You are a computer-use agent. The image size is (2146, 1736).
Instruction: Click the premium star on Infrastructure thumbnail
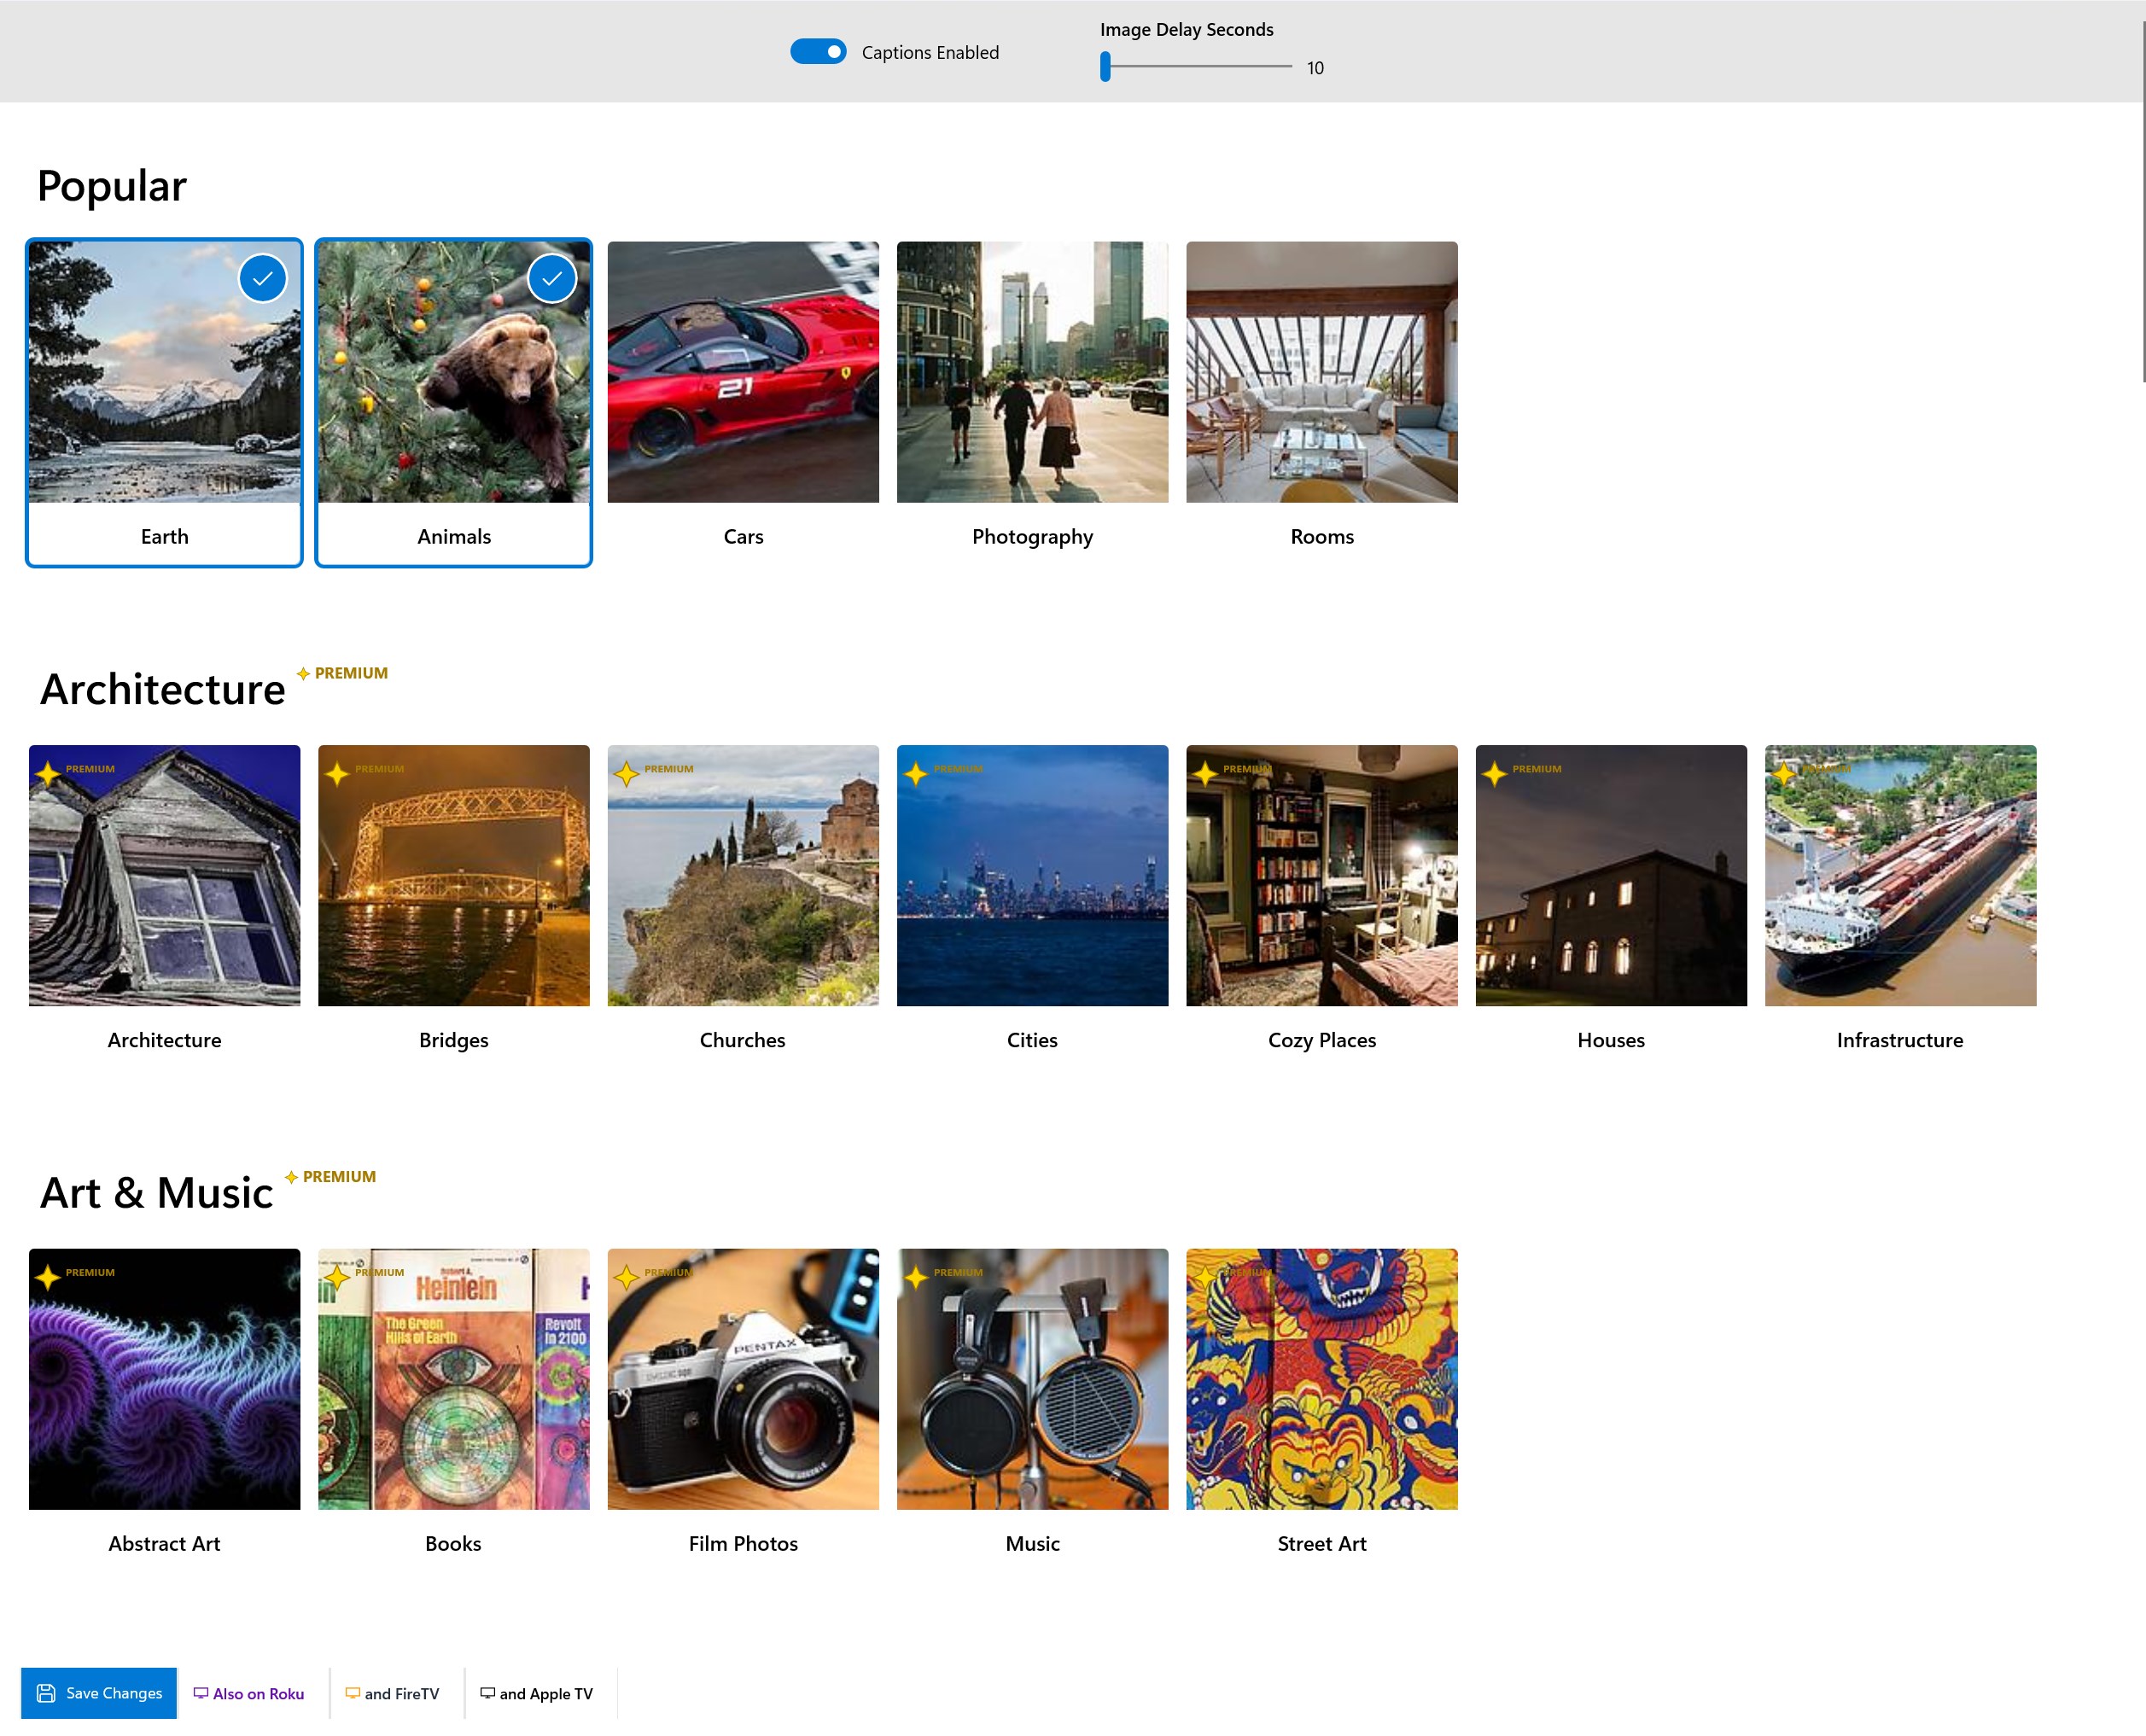click(x=1783, y=773)
